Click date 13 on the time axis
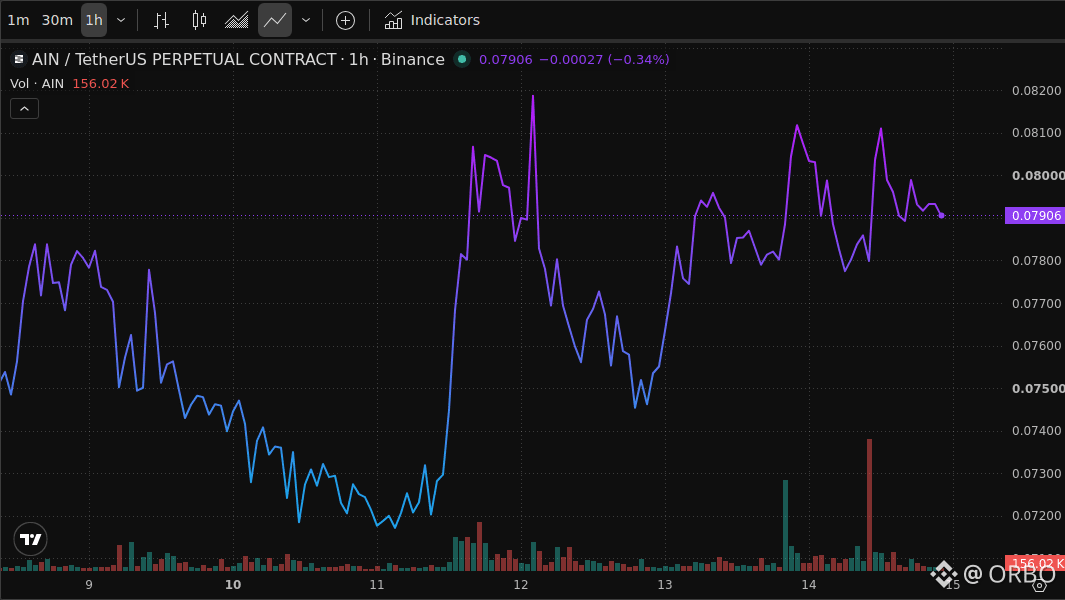1065x600 pixels. click(665, 584)
